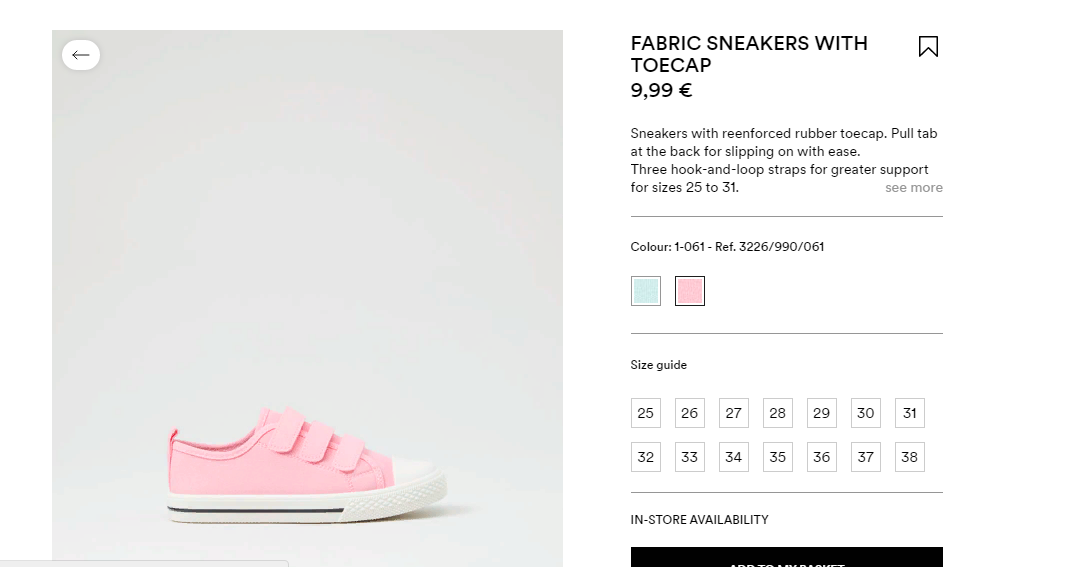Select the light blue colour swatch
Image resolution: width=1092 pixels, height=567 pixels.
click(646, 291)
